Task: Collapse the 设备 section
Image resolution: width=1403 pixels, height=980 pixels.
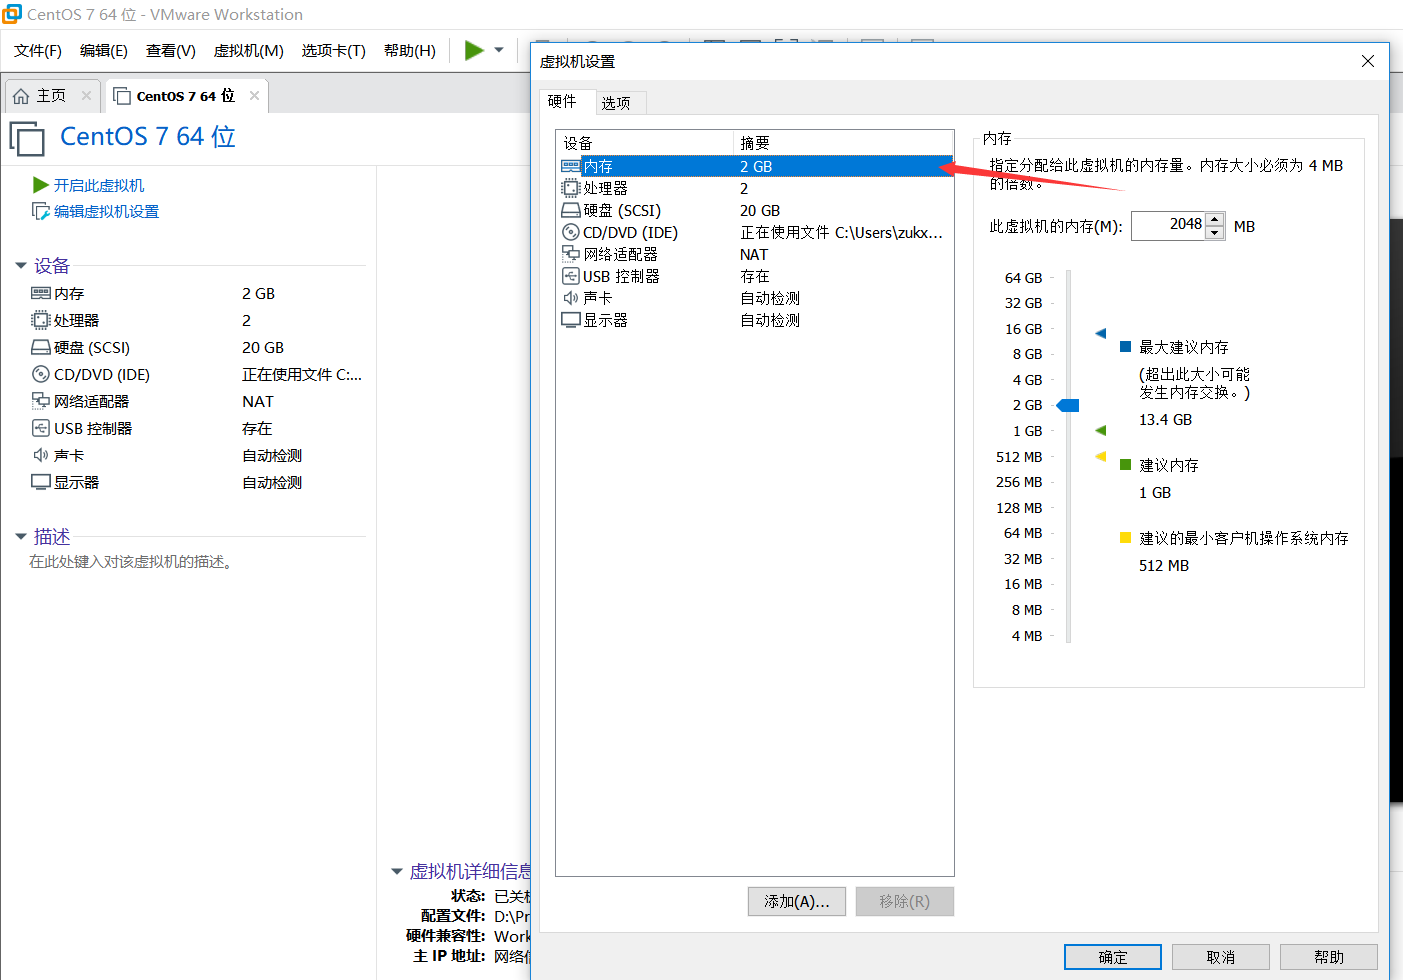Action: (21, 266)
